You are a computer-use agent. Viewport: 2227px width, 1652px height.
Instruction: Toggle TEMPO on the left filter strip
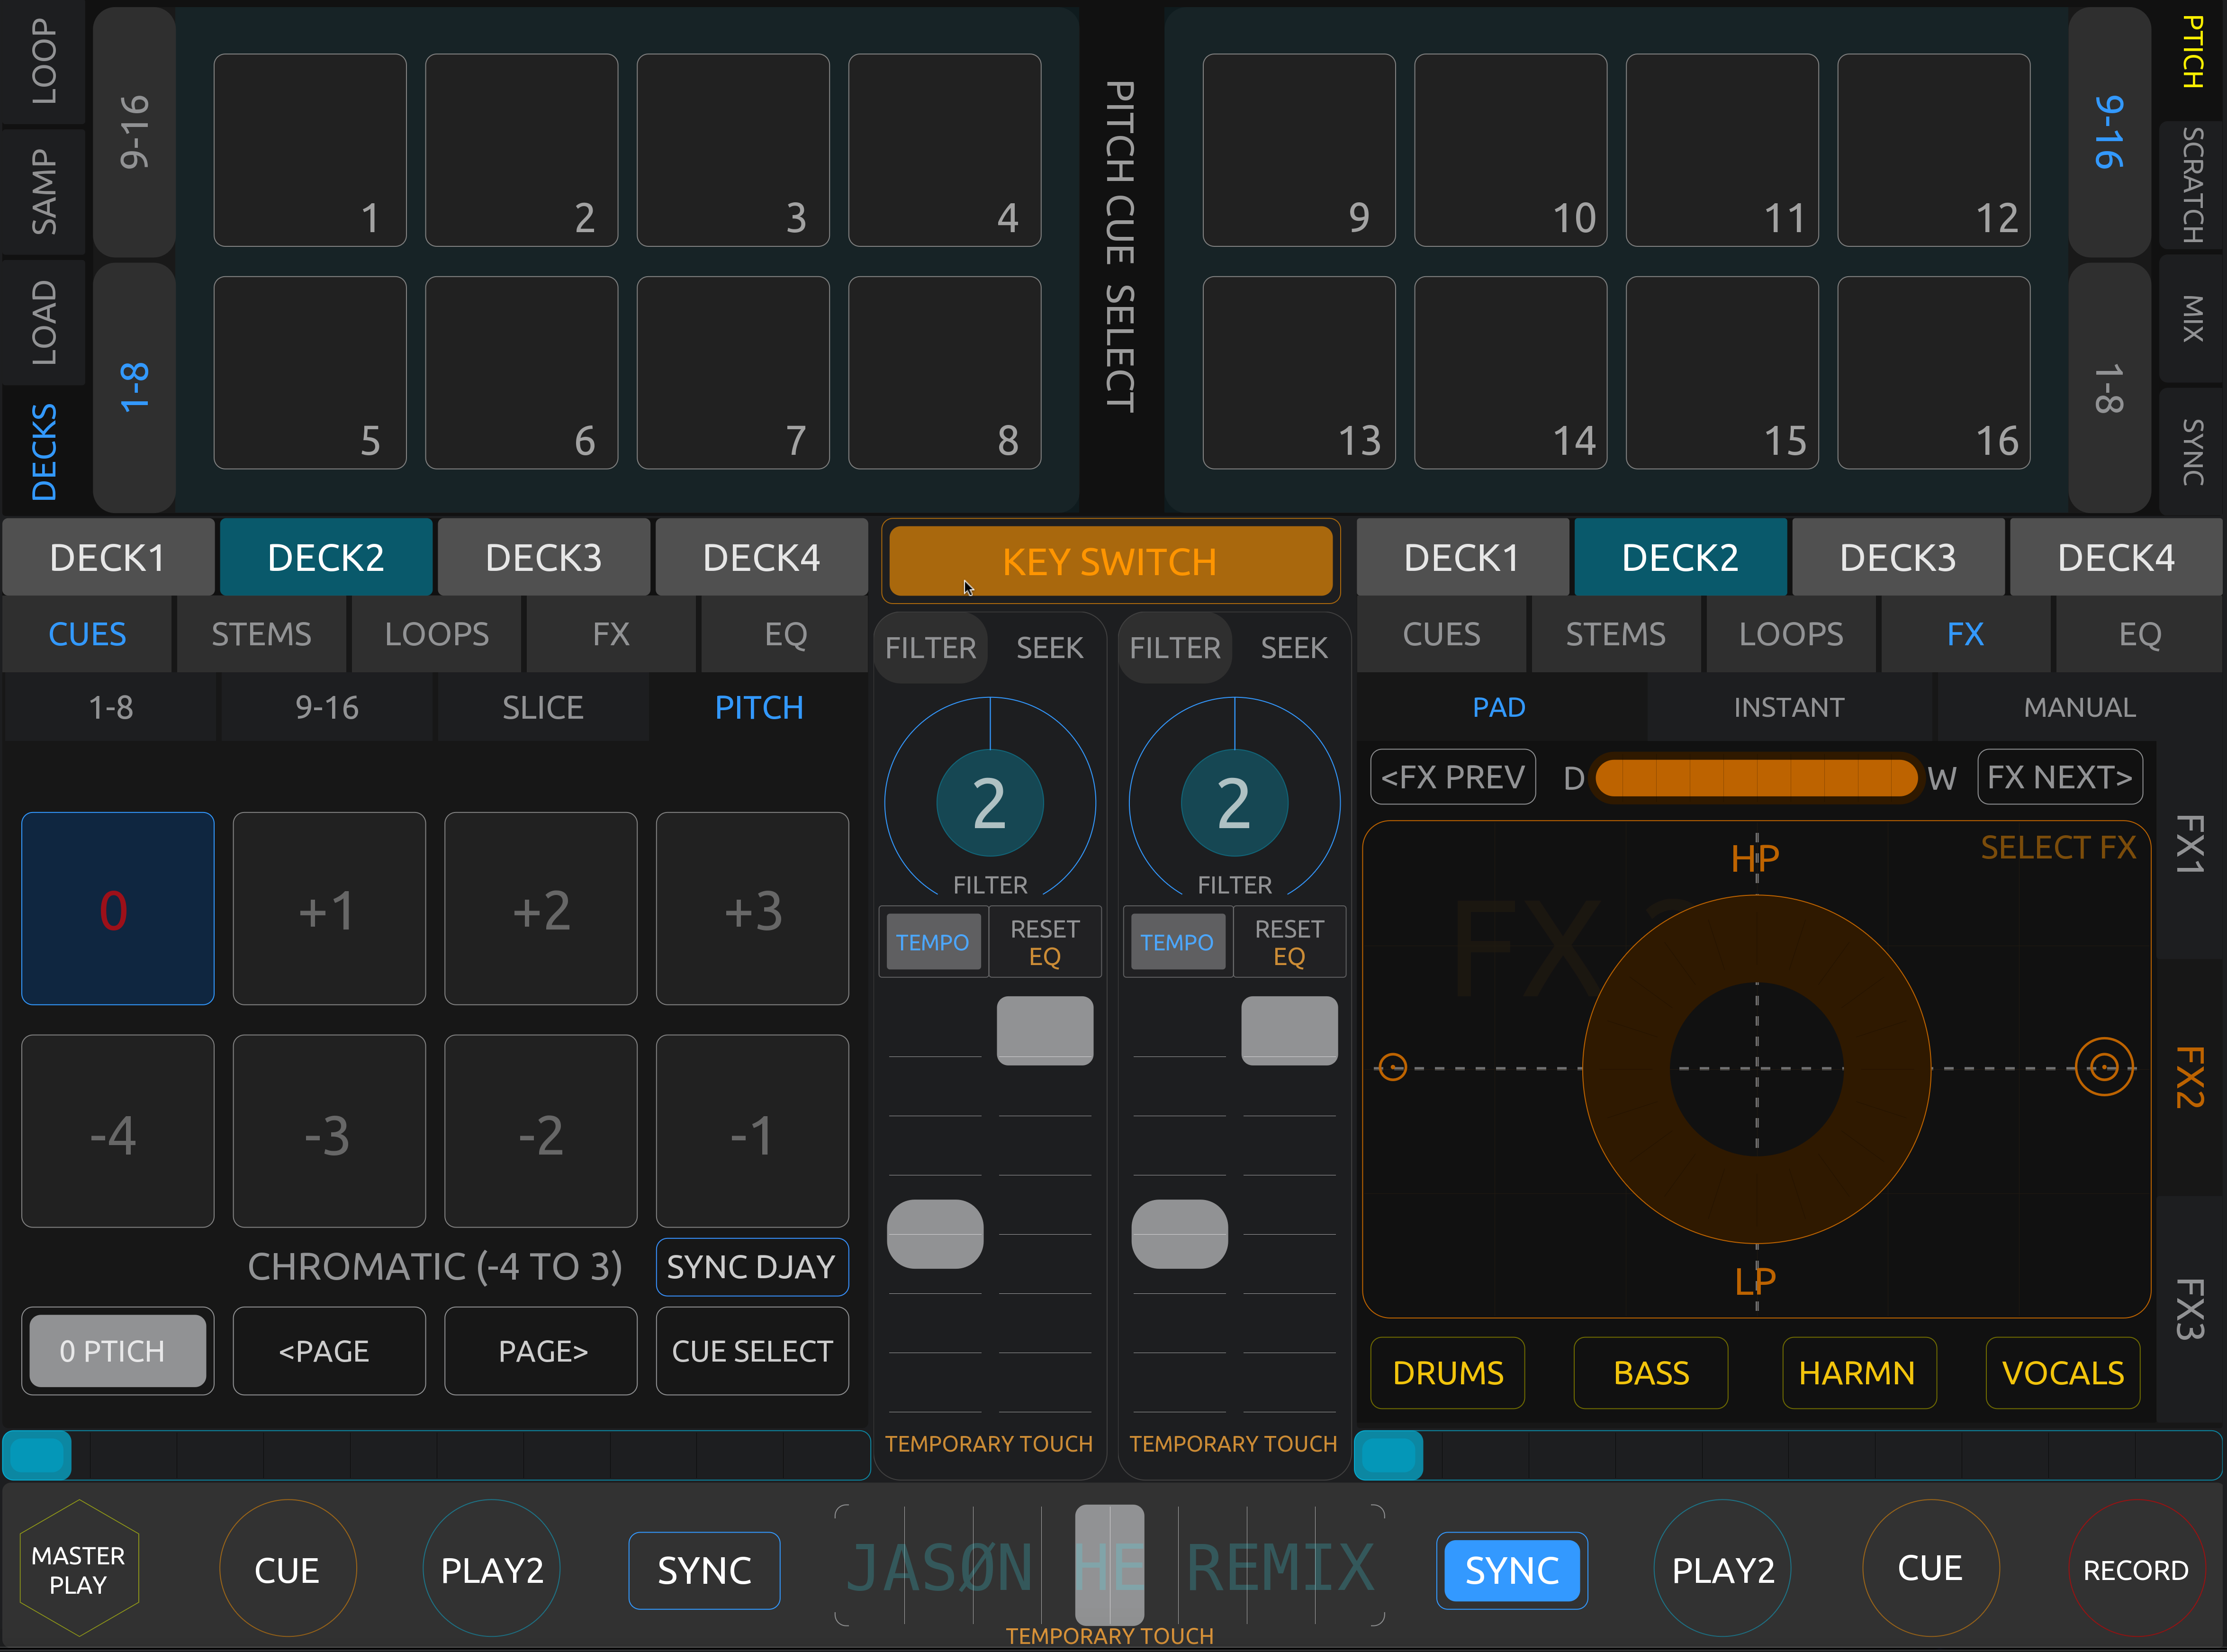point(932,942)
